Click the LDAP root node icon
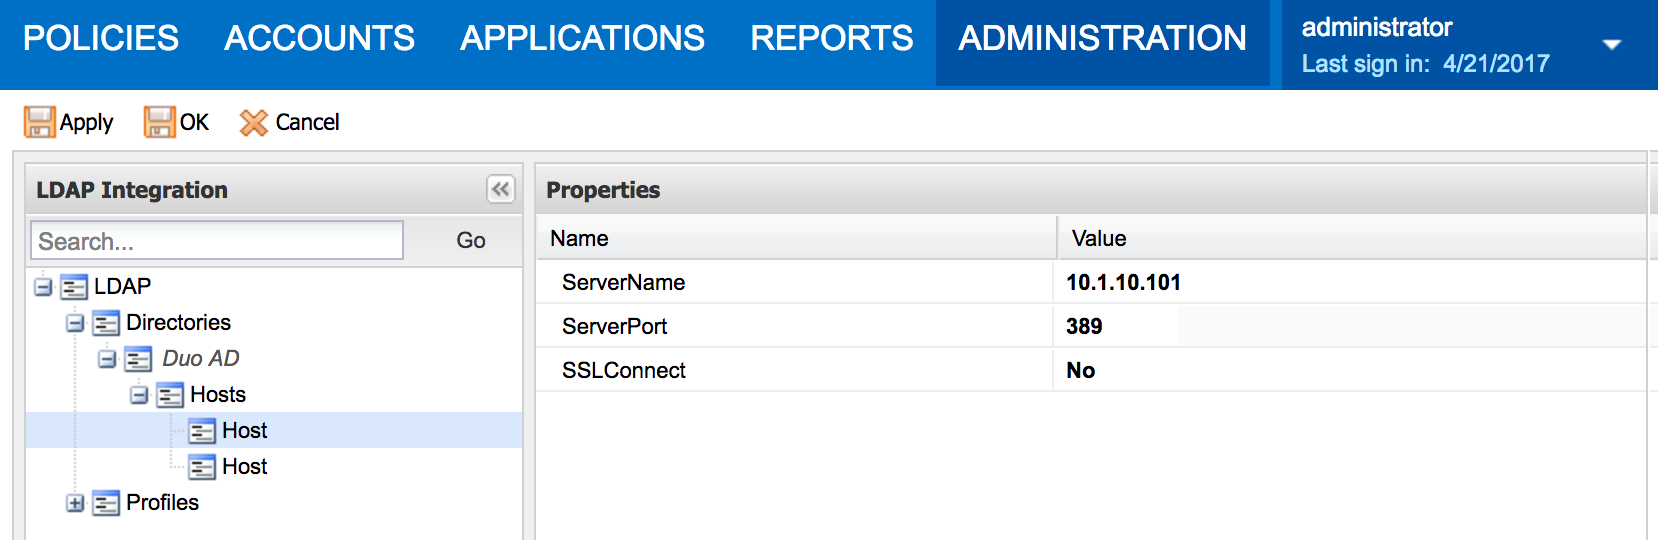The height and width of the screenshot is (540, 1658). pos(74,287)
